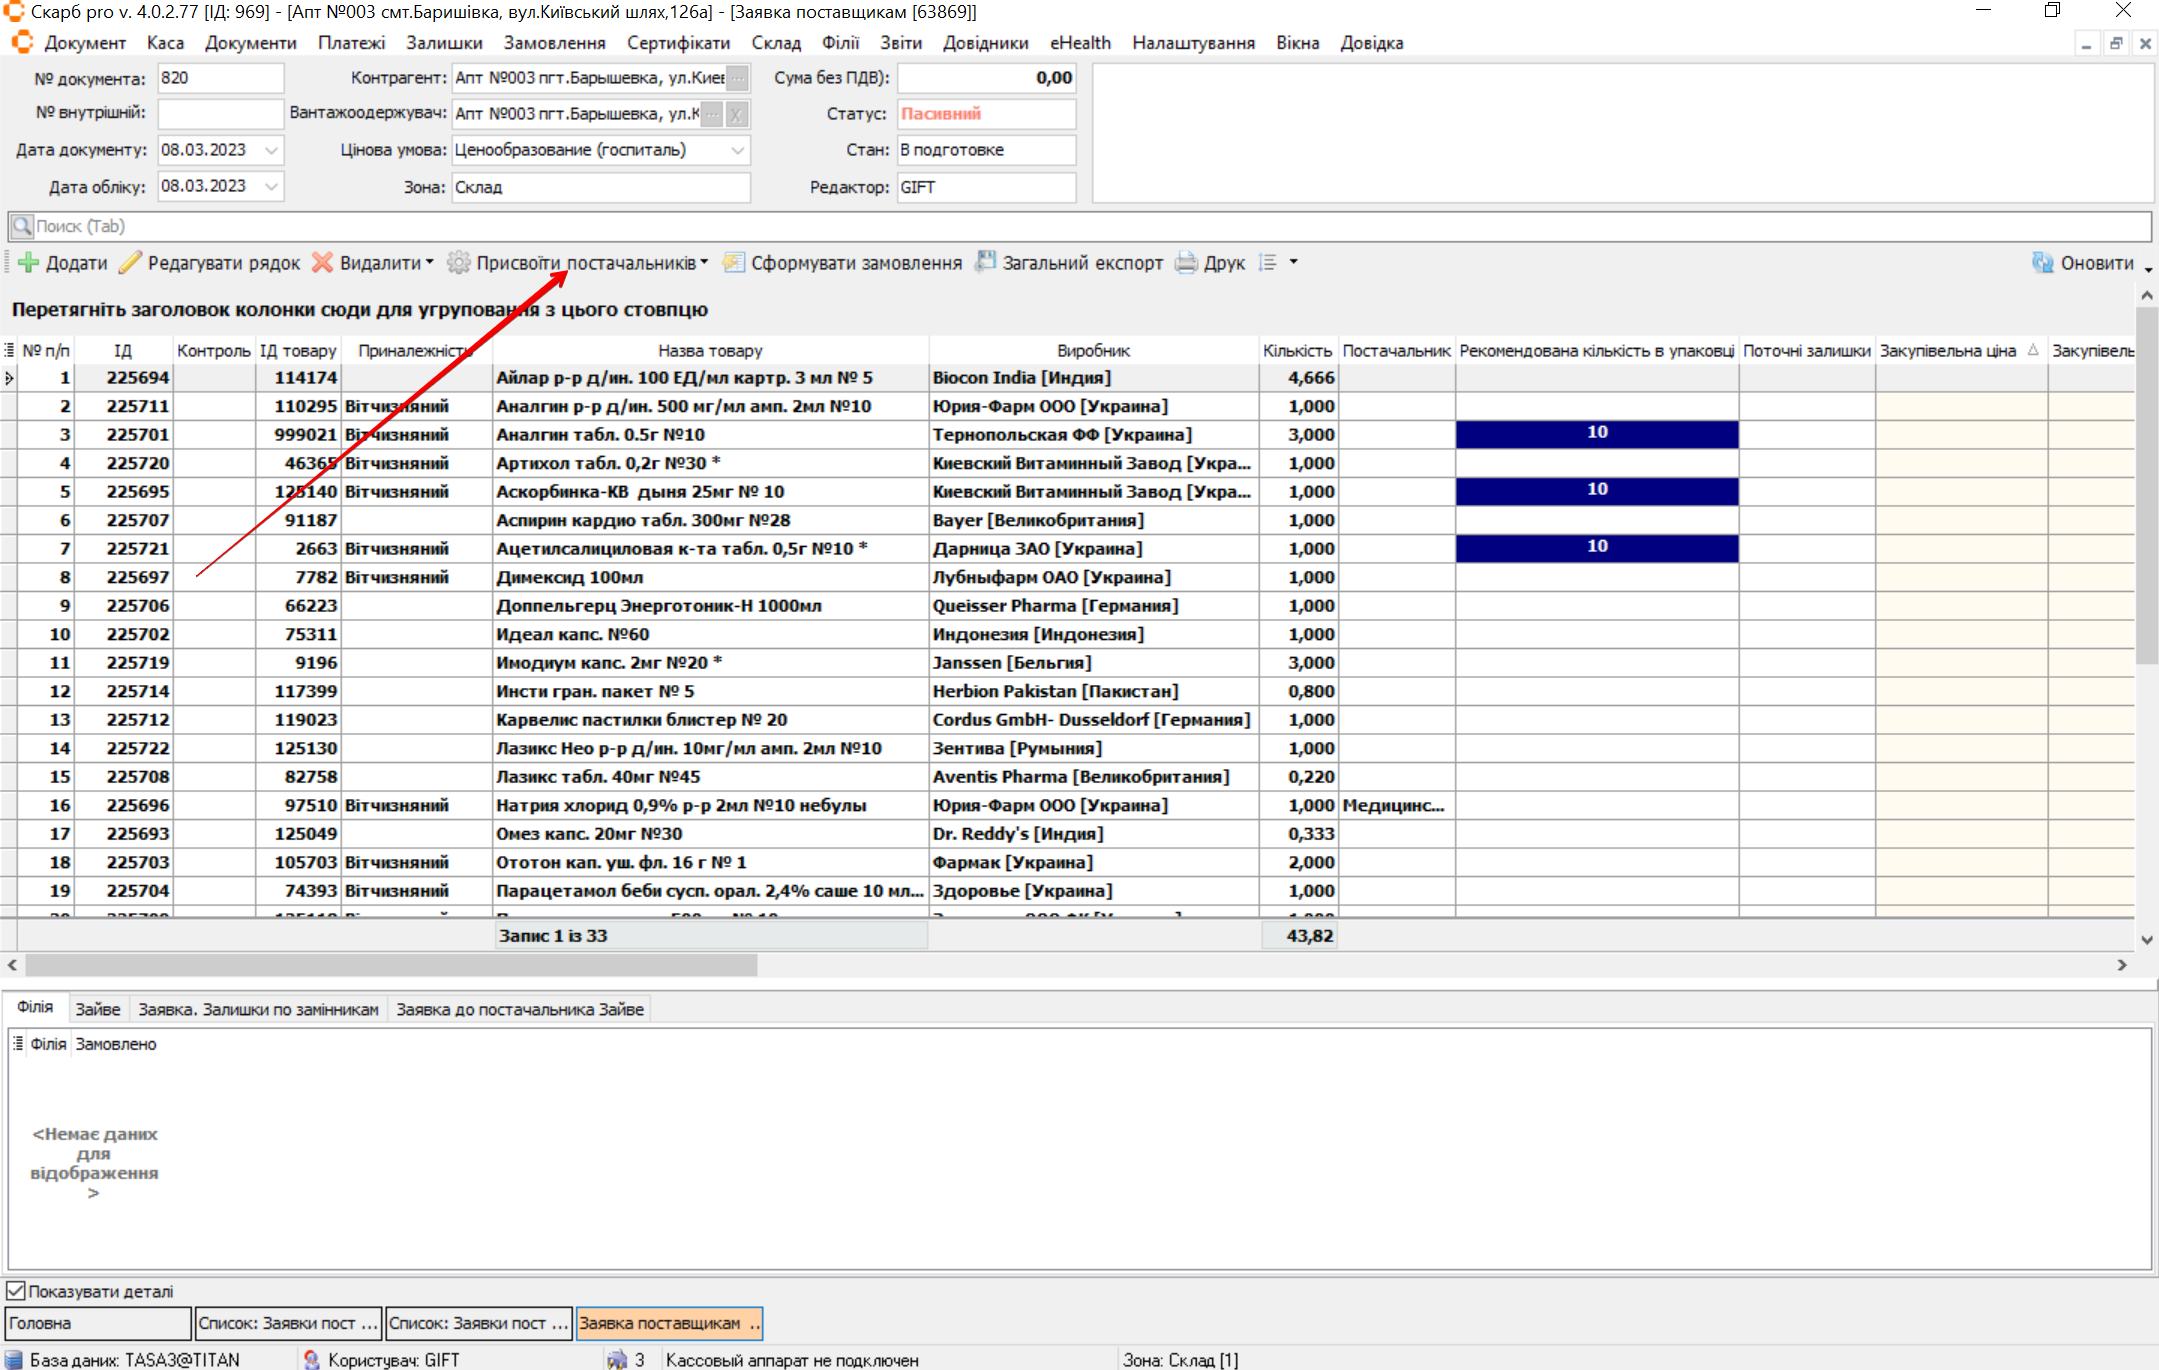Click the Загальний експорт save icon
The height and width of the screenshot is (1370, 2159).
[x=986, y=263]
